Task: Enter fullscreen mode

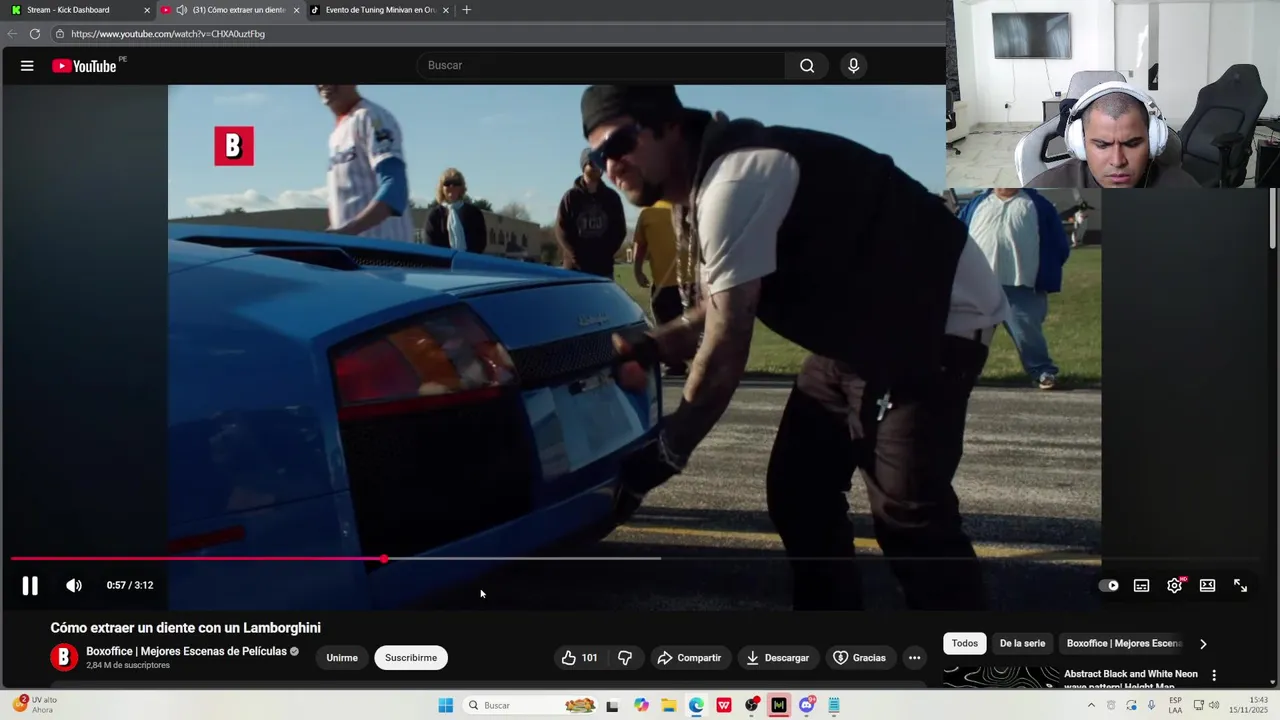Action: click(x=1240, y=586)
